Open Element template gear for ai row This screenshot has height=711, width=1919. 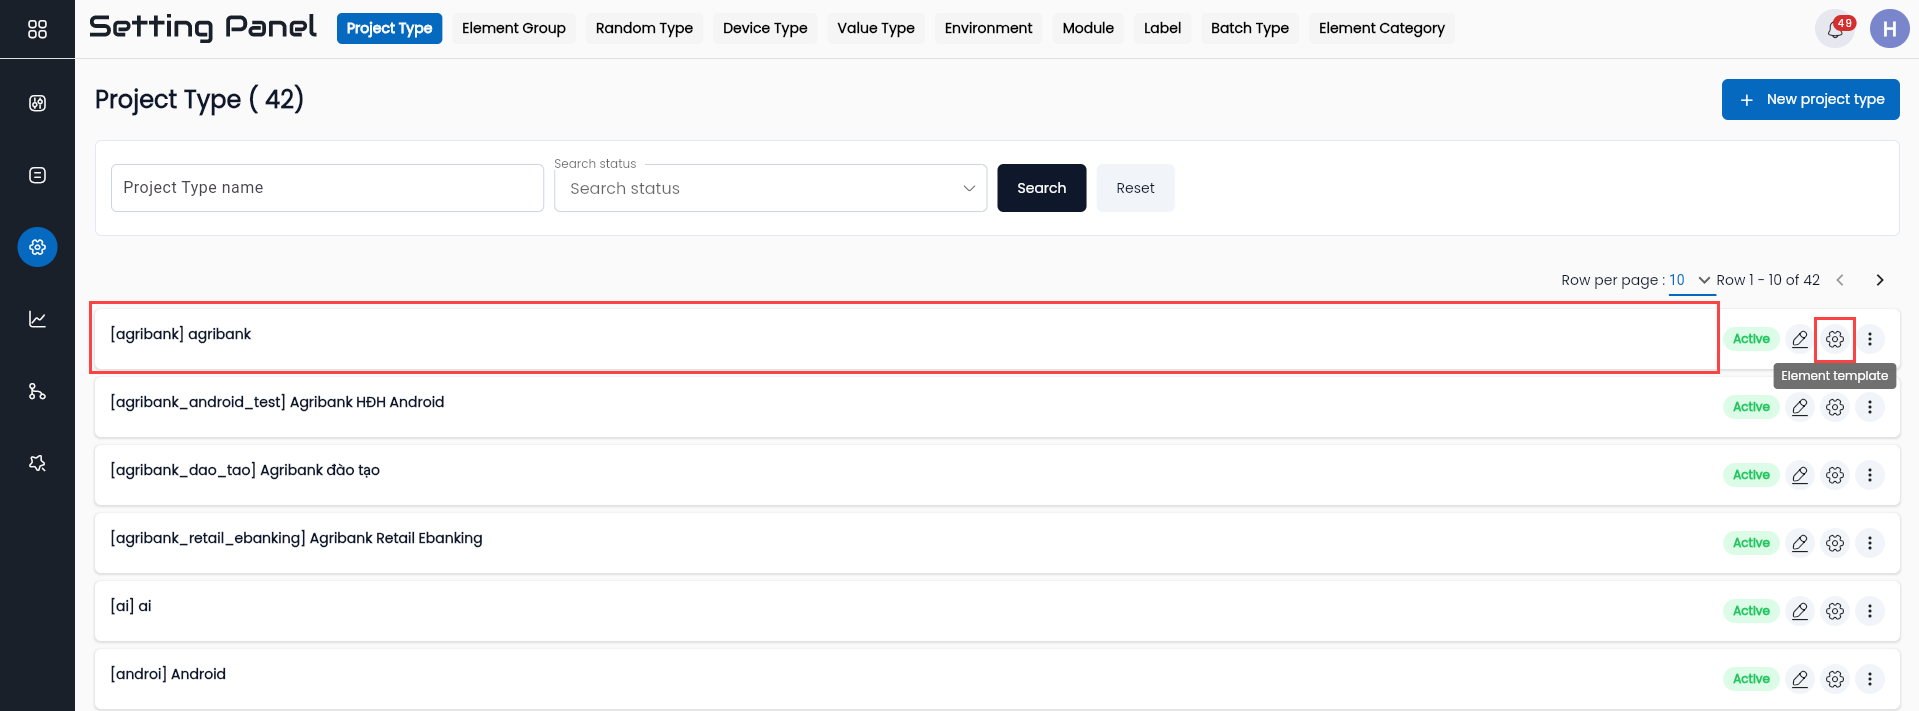[1835, 611]
